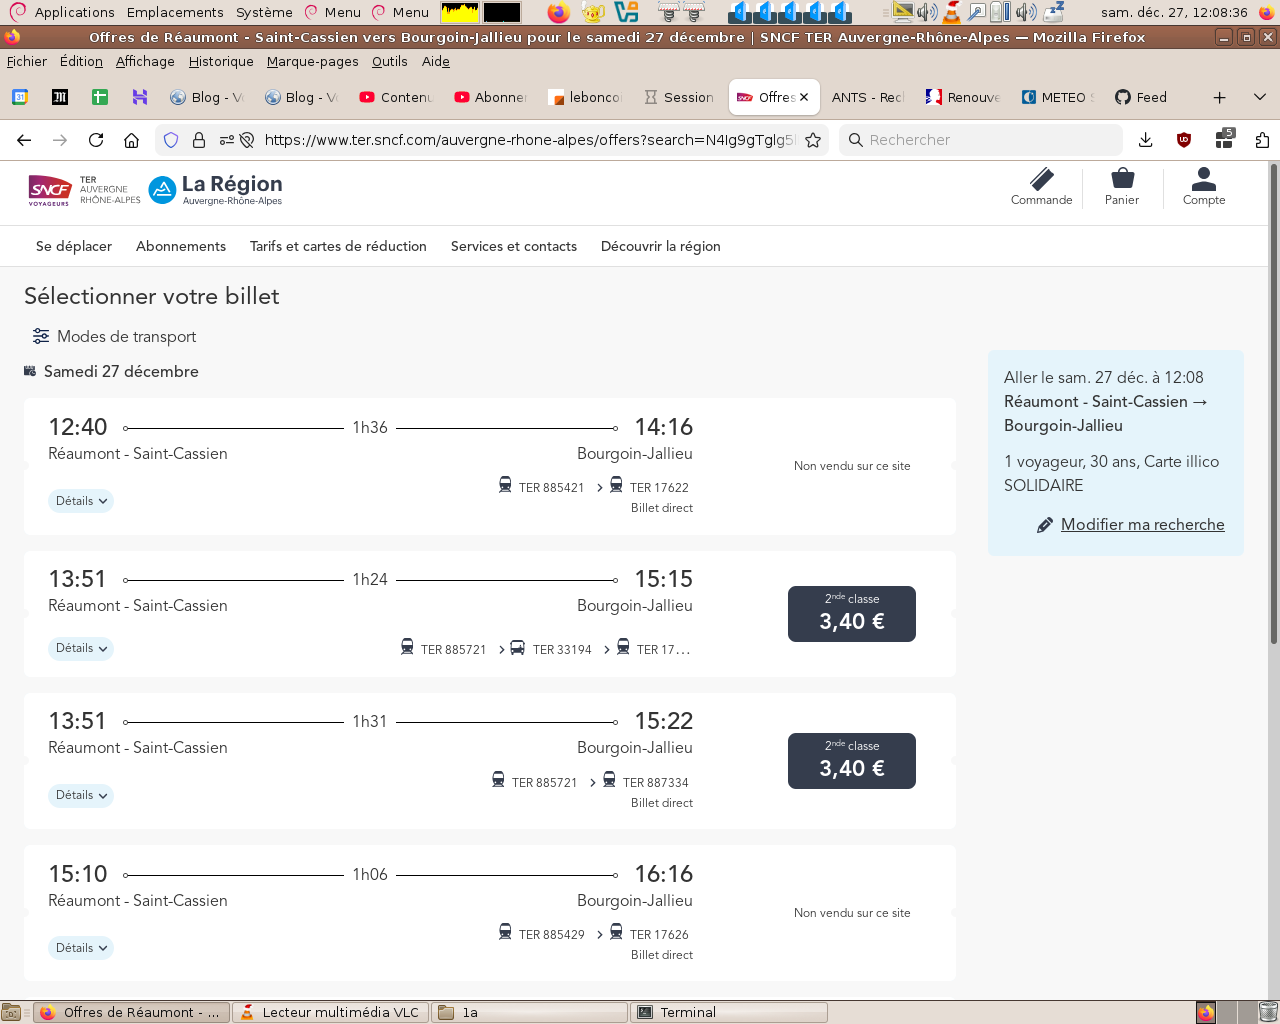Expand Détails for the 13:51 to 15:15 trip

81,649
